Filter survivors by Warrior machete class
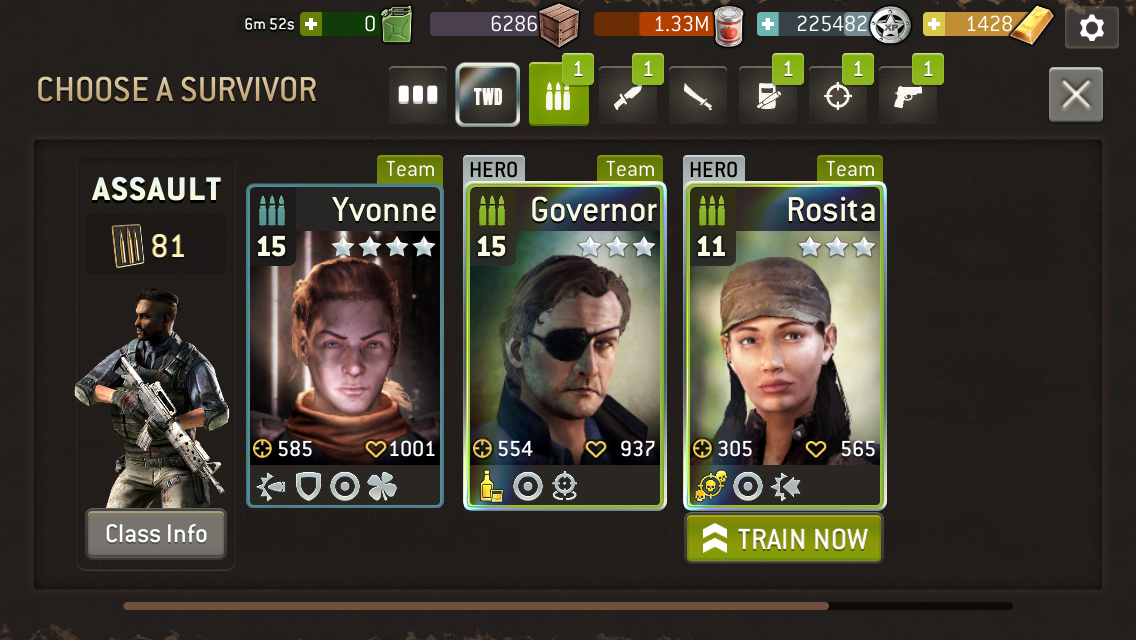The image size is (1136, 640). click(698, 95)
